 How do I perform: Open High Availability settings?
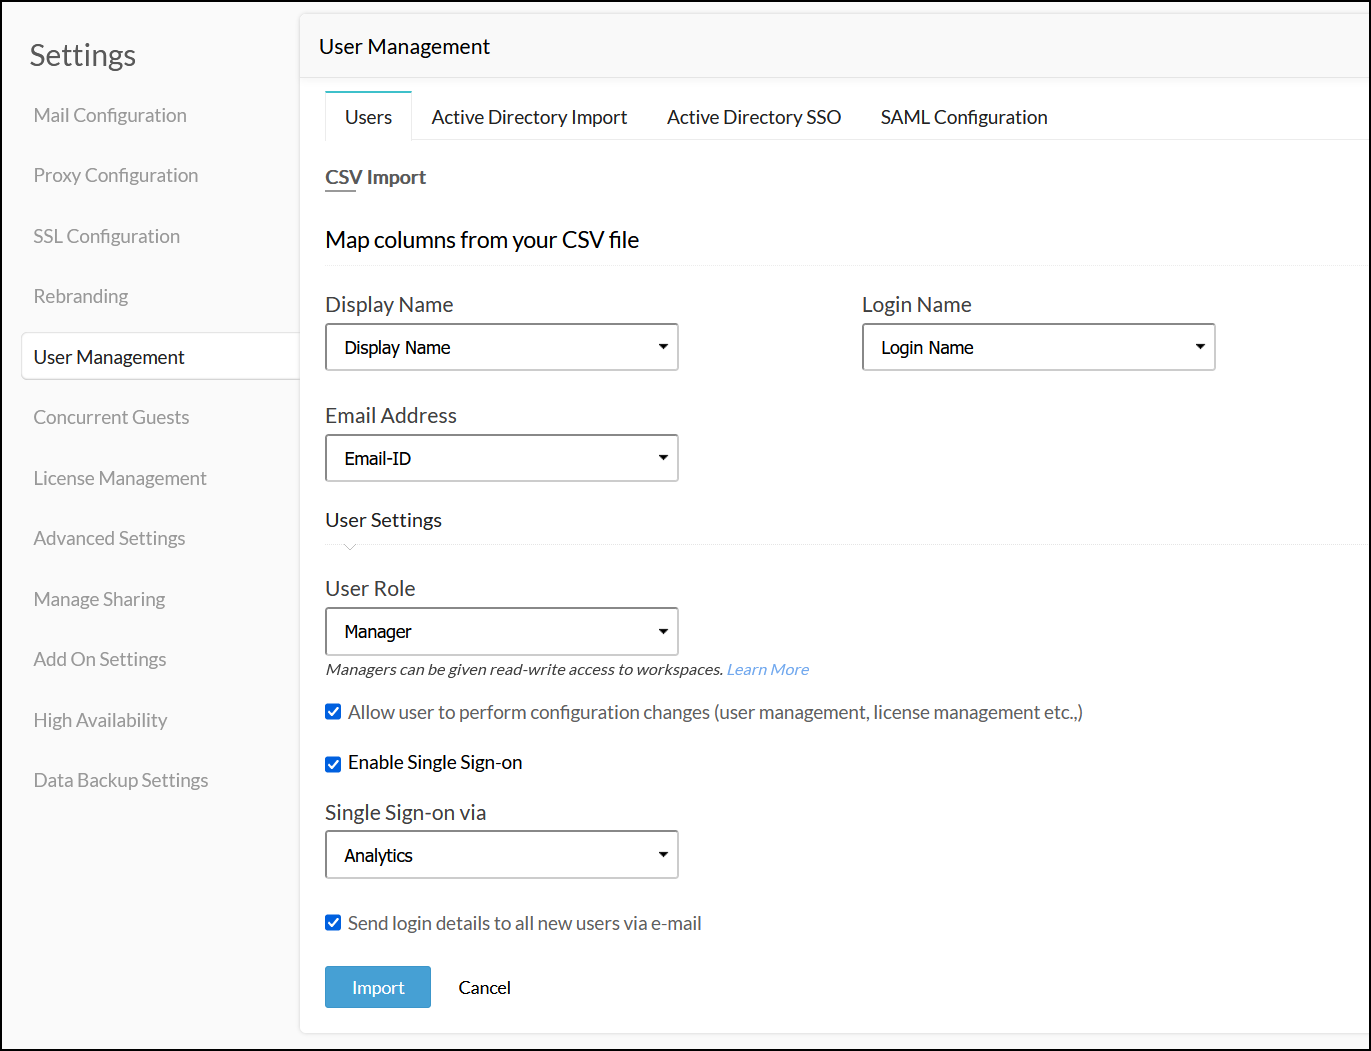100,720
